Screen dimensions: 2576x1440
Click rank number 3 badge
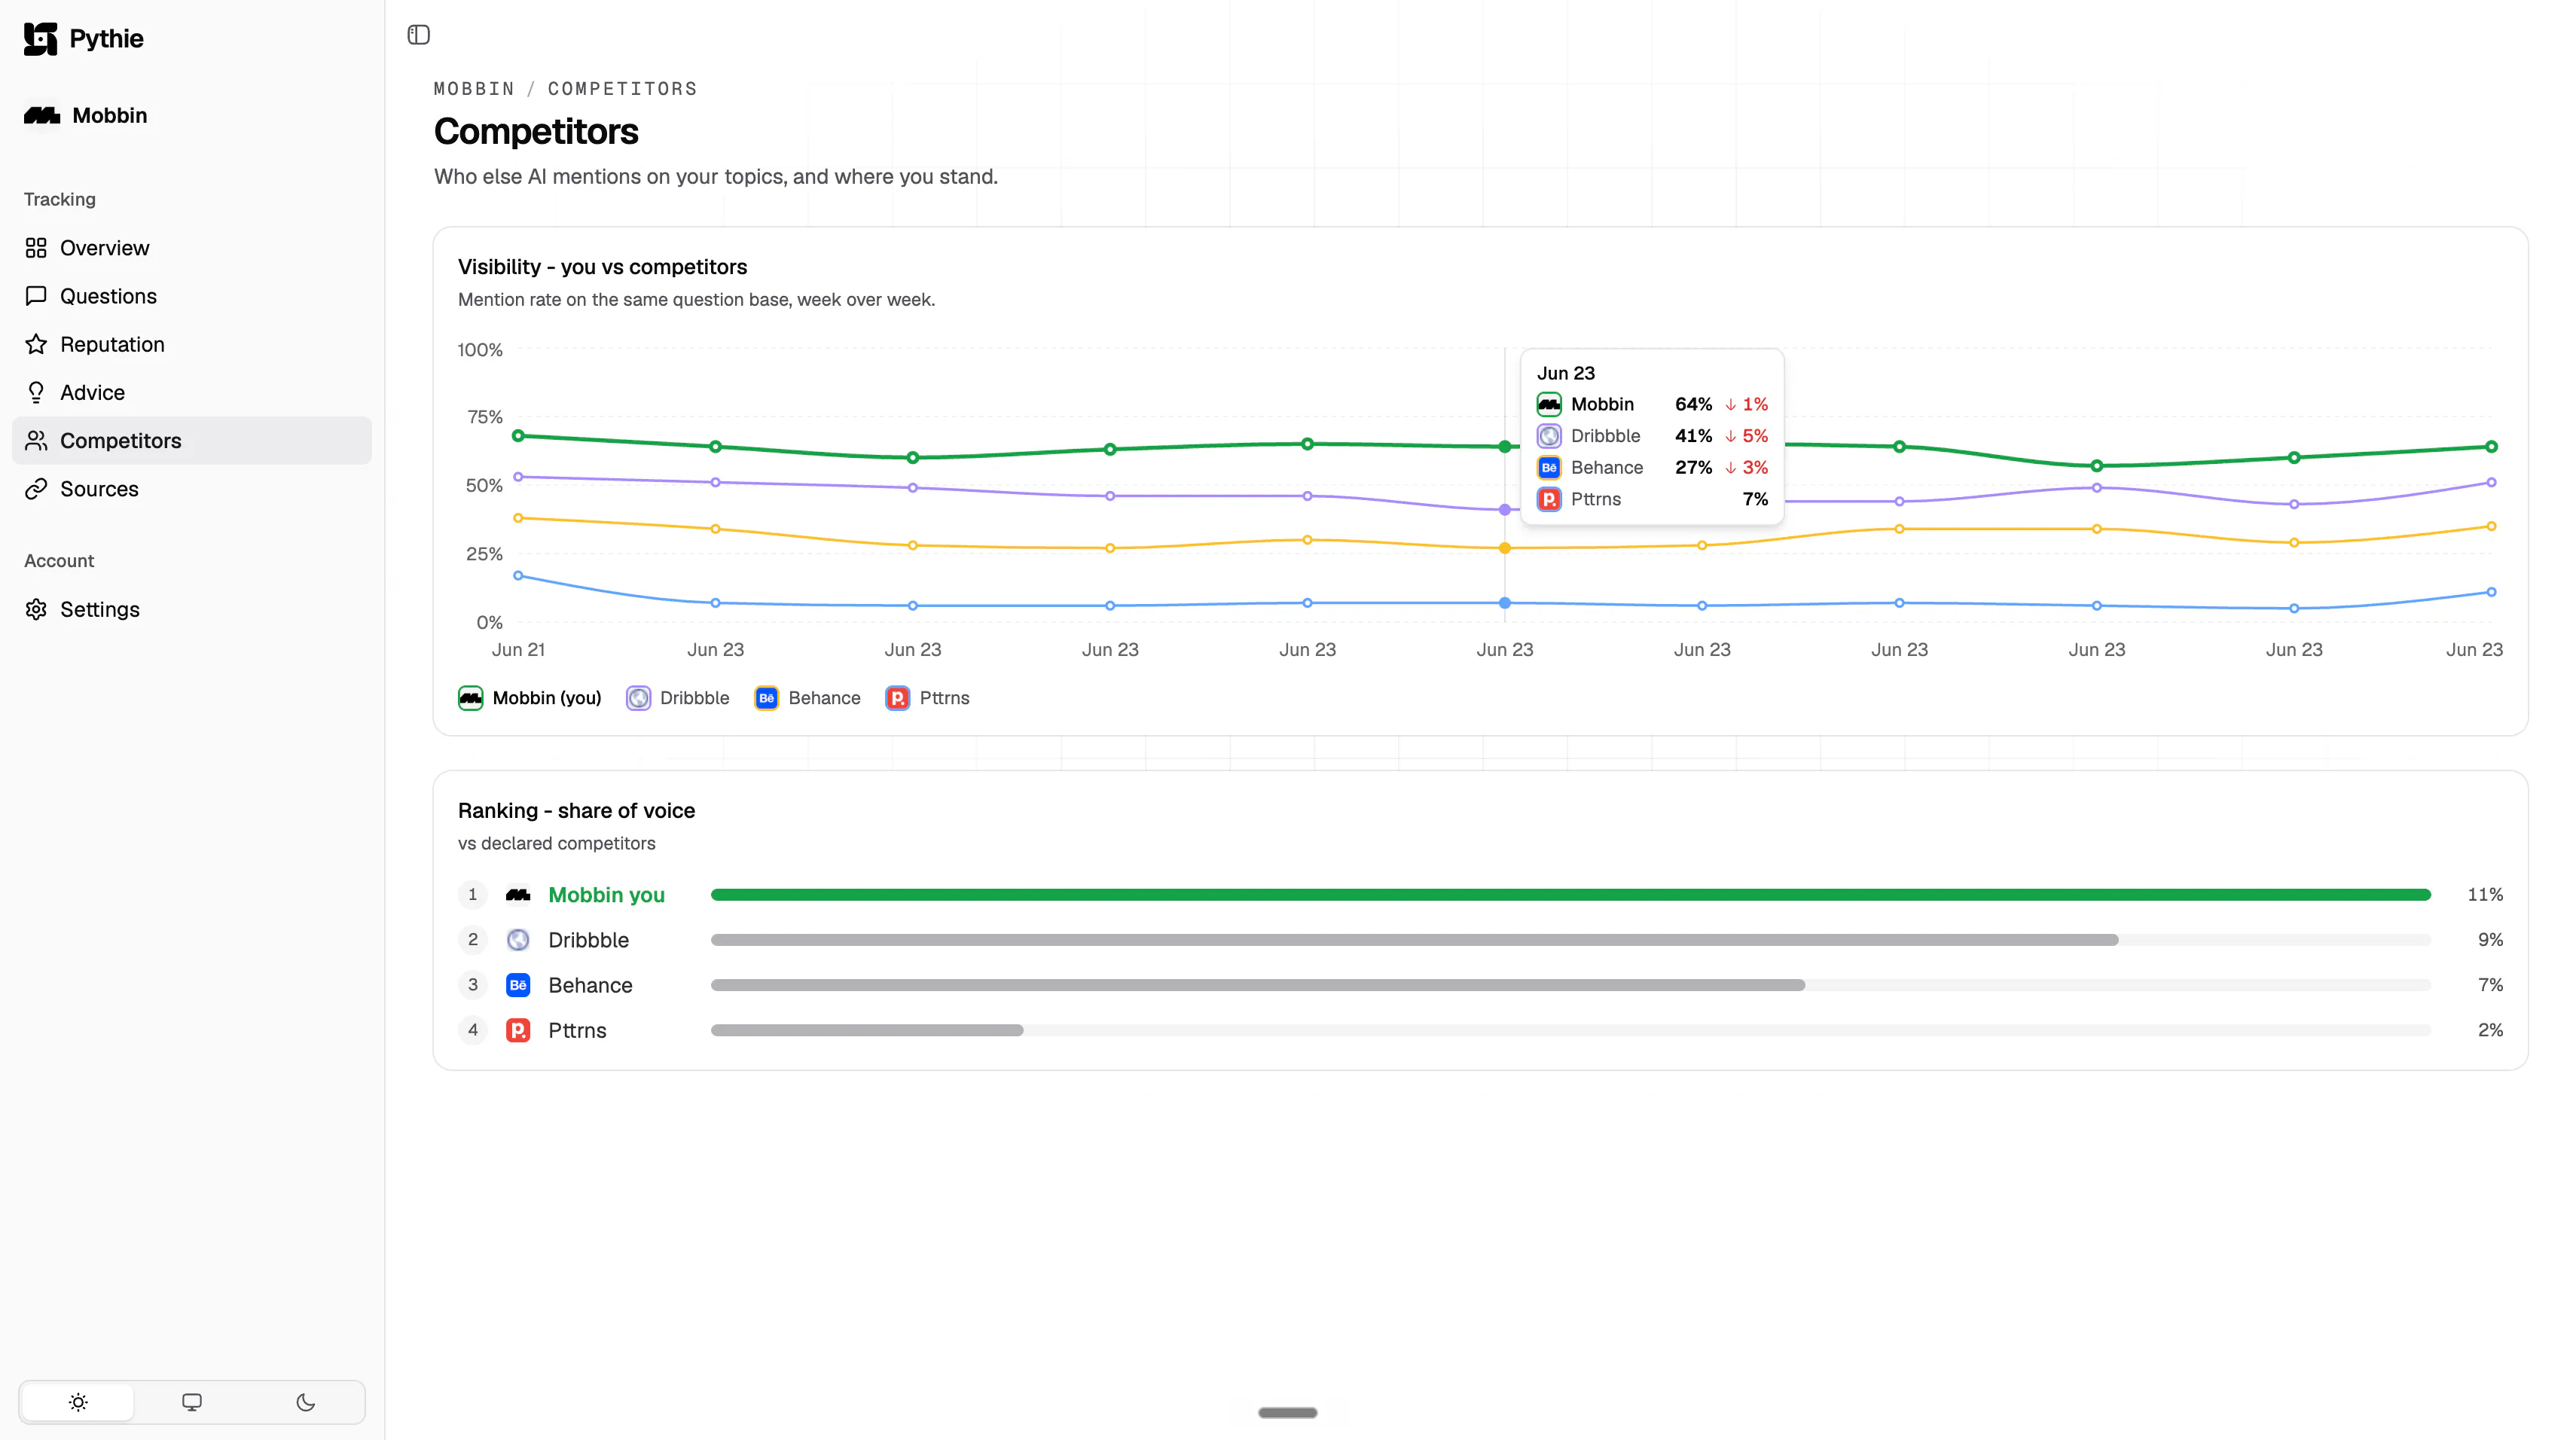(x=473, y=985)
